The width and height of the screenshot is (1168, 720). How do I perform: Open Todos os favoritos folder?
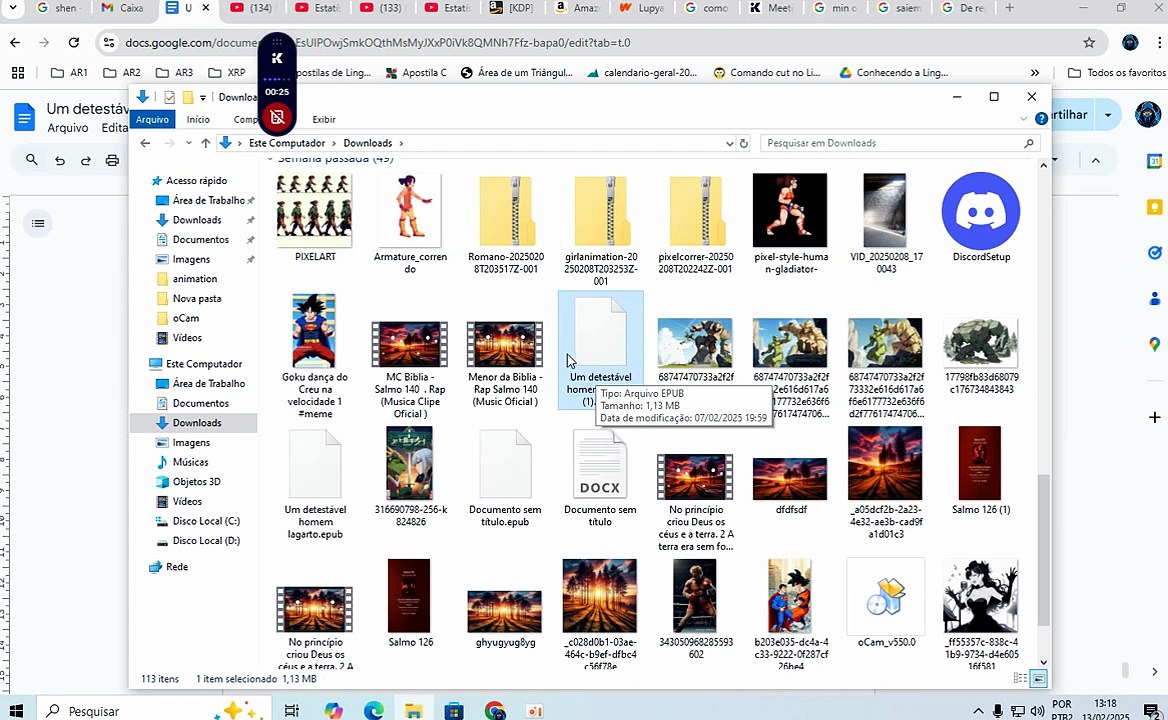[x=1117, y=72]
